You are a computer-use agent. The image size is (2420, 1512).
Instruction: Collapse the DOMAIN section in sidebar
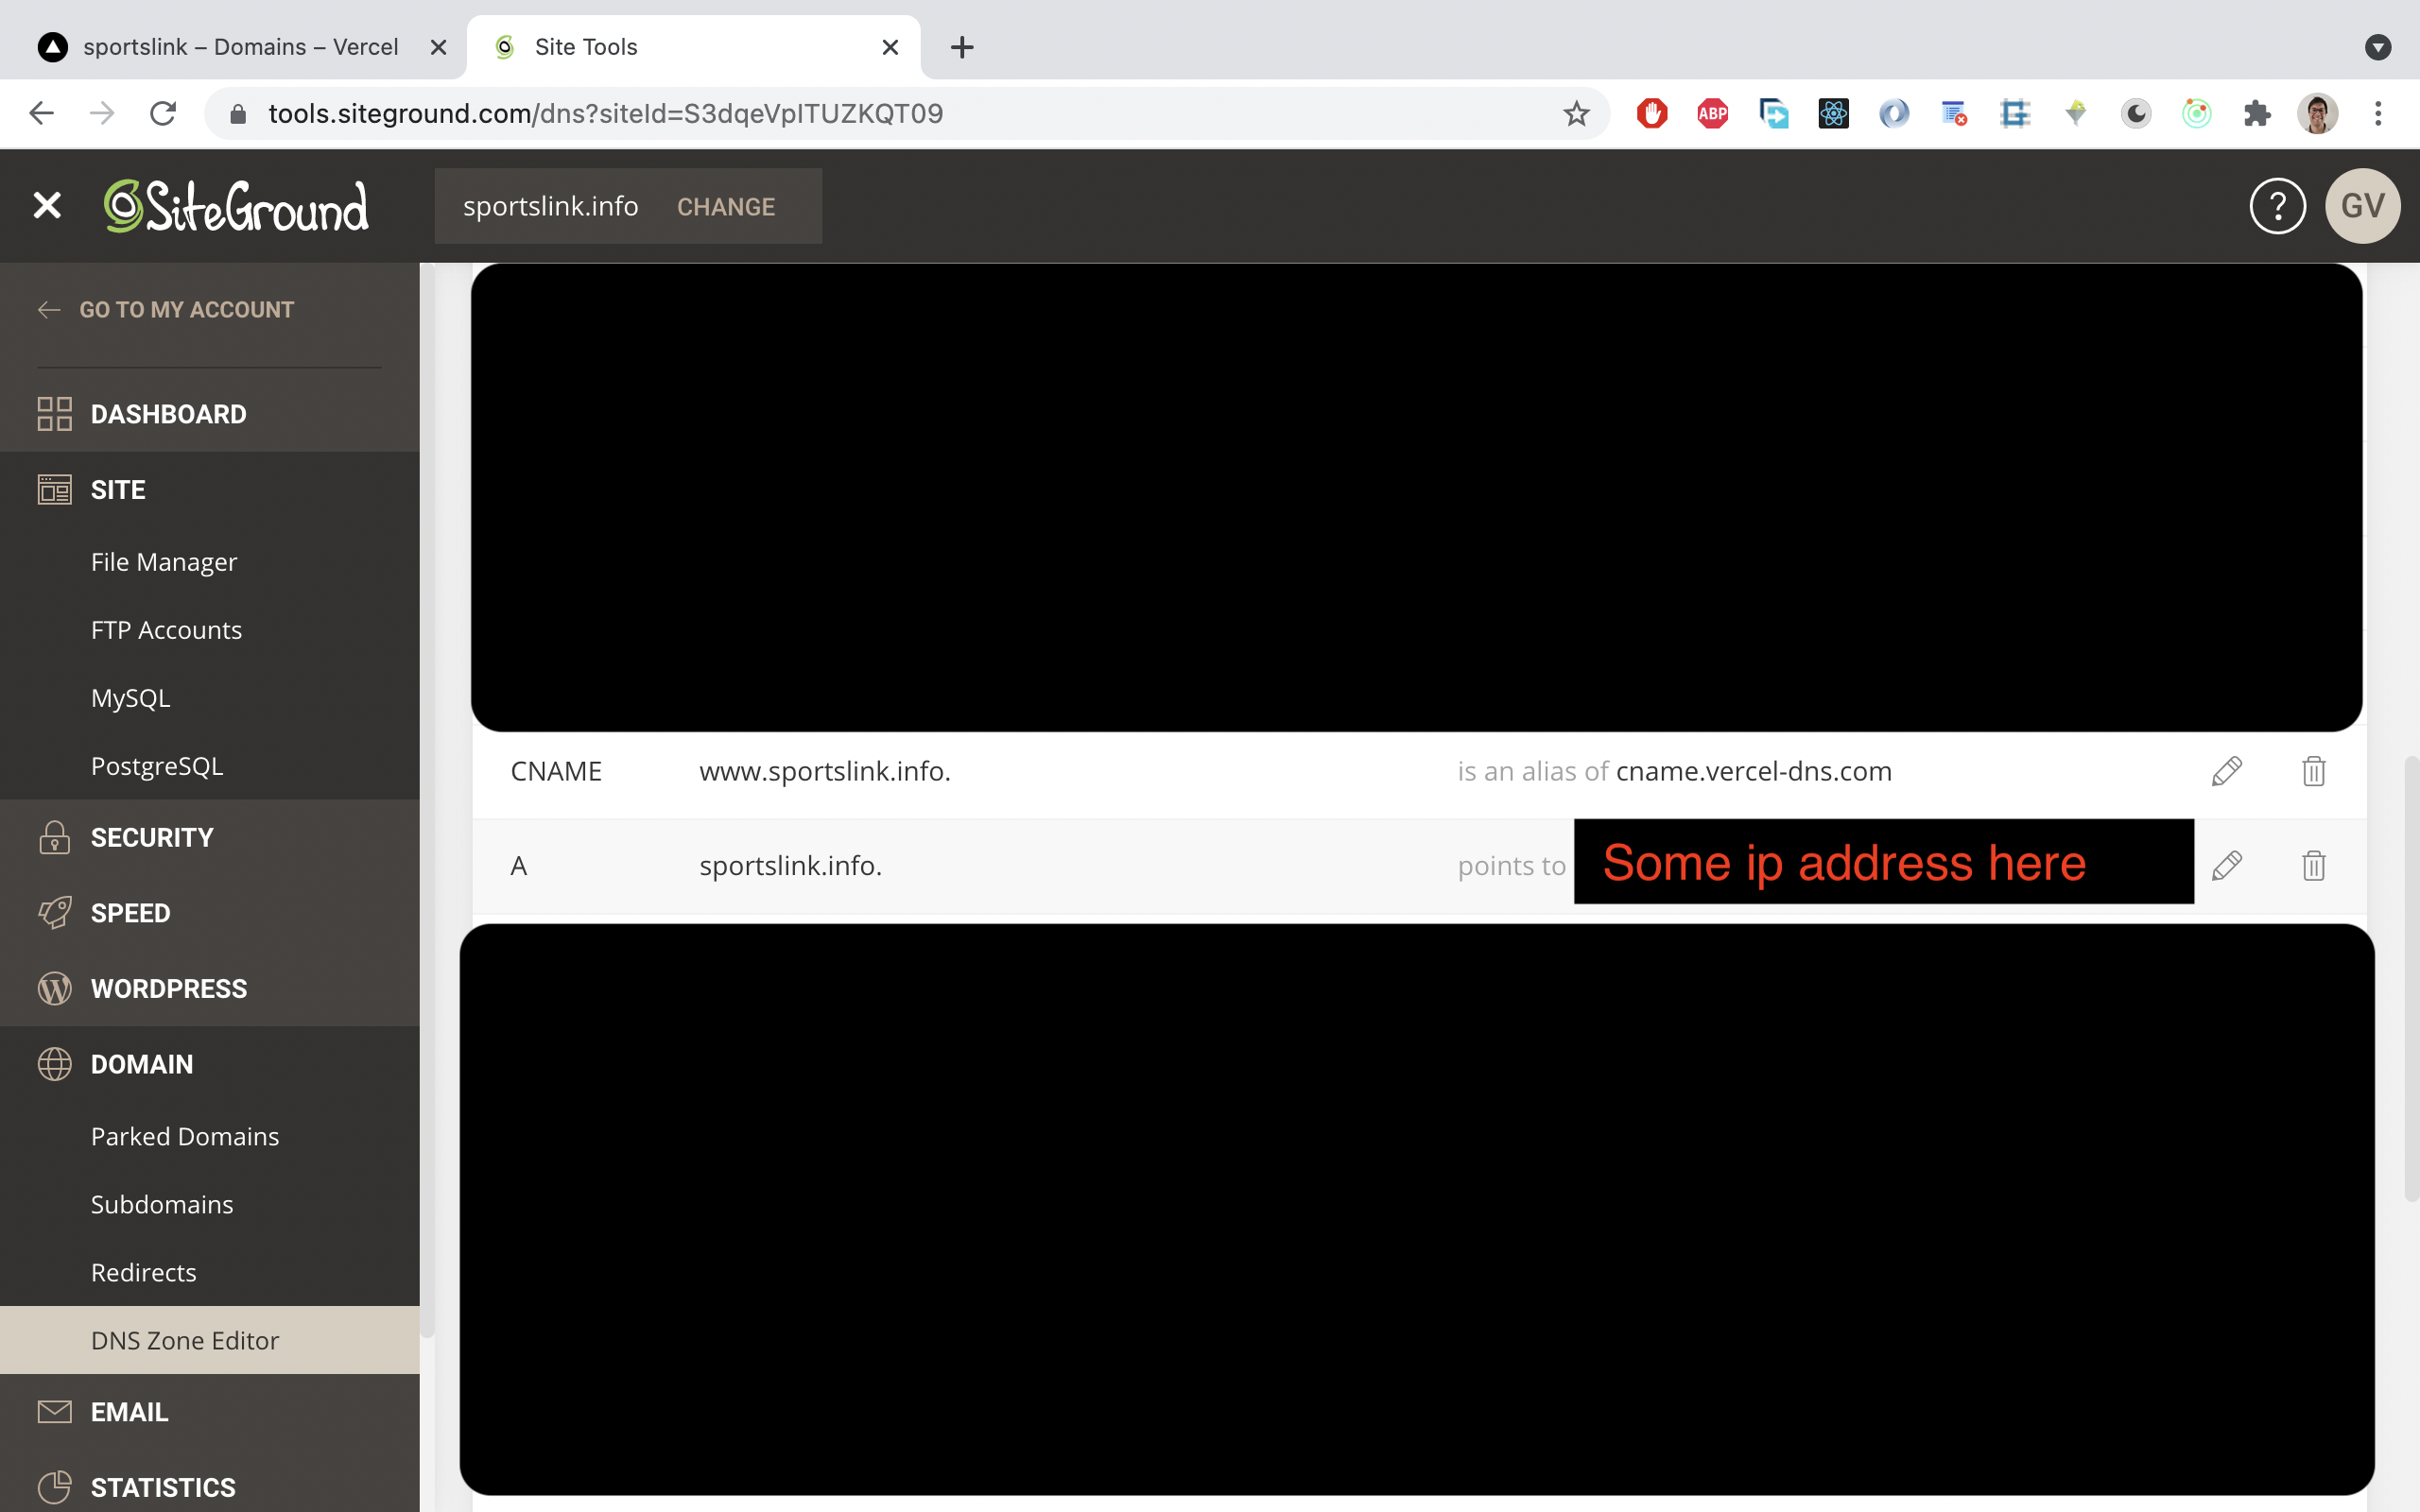click(x=141, y=1064)
